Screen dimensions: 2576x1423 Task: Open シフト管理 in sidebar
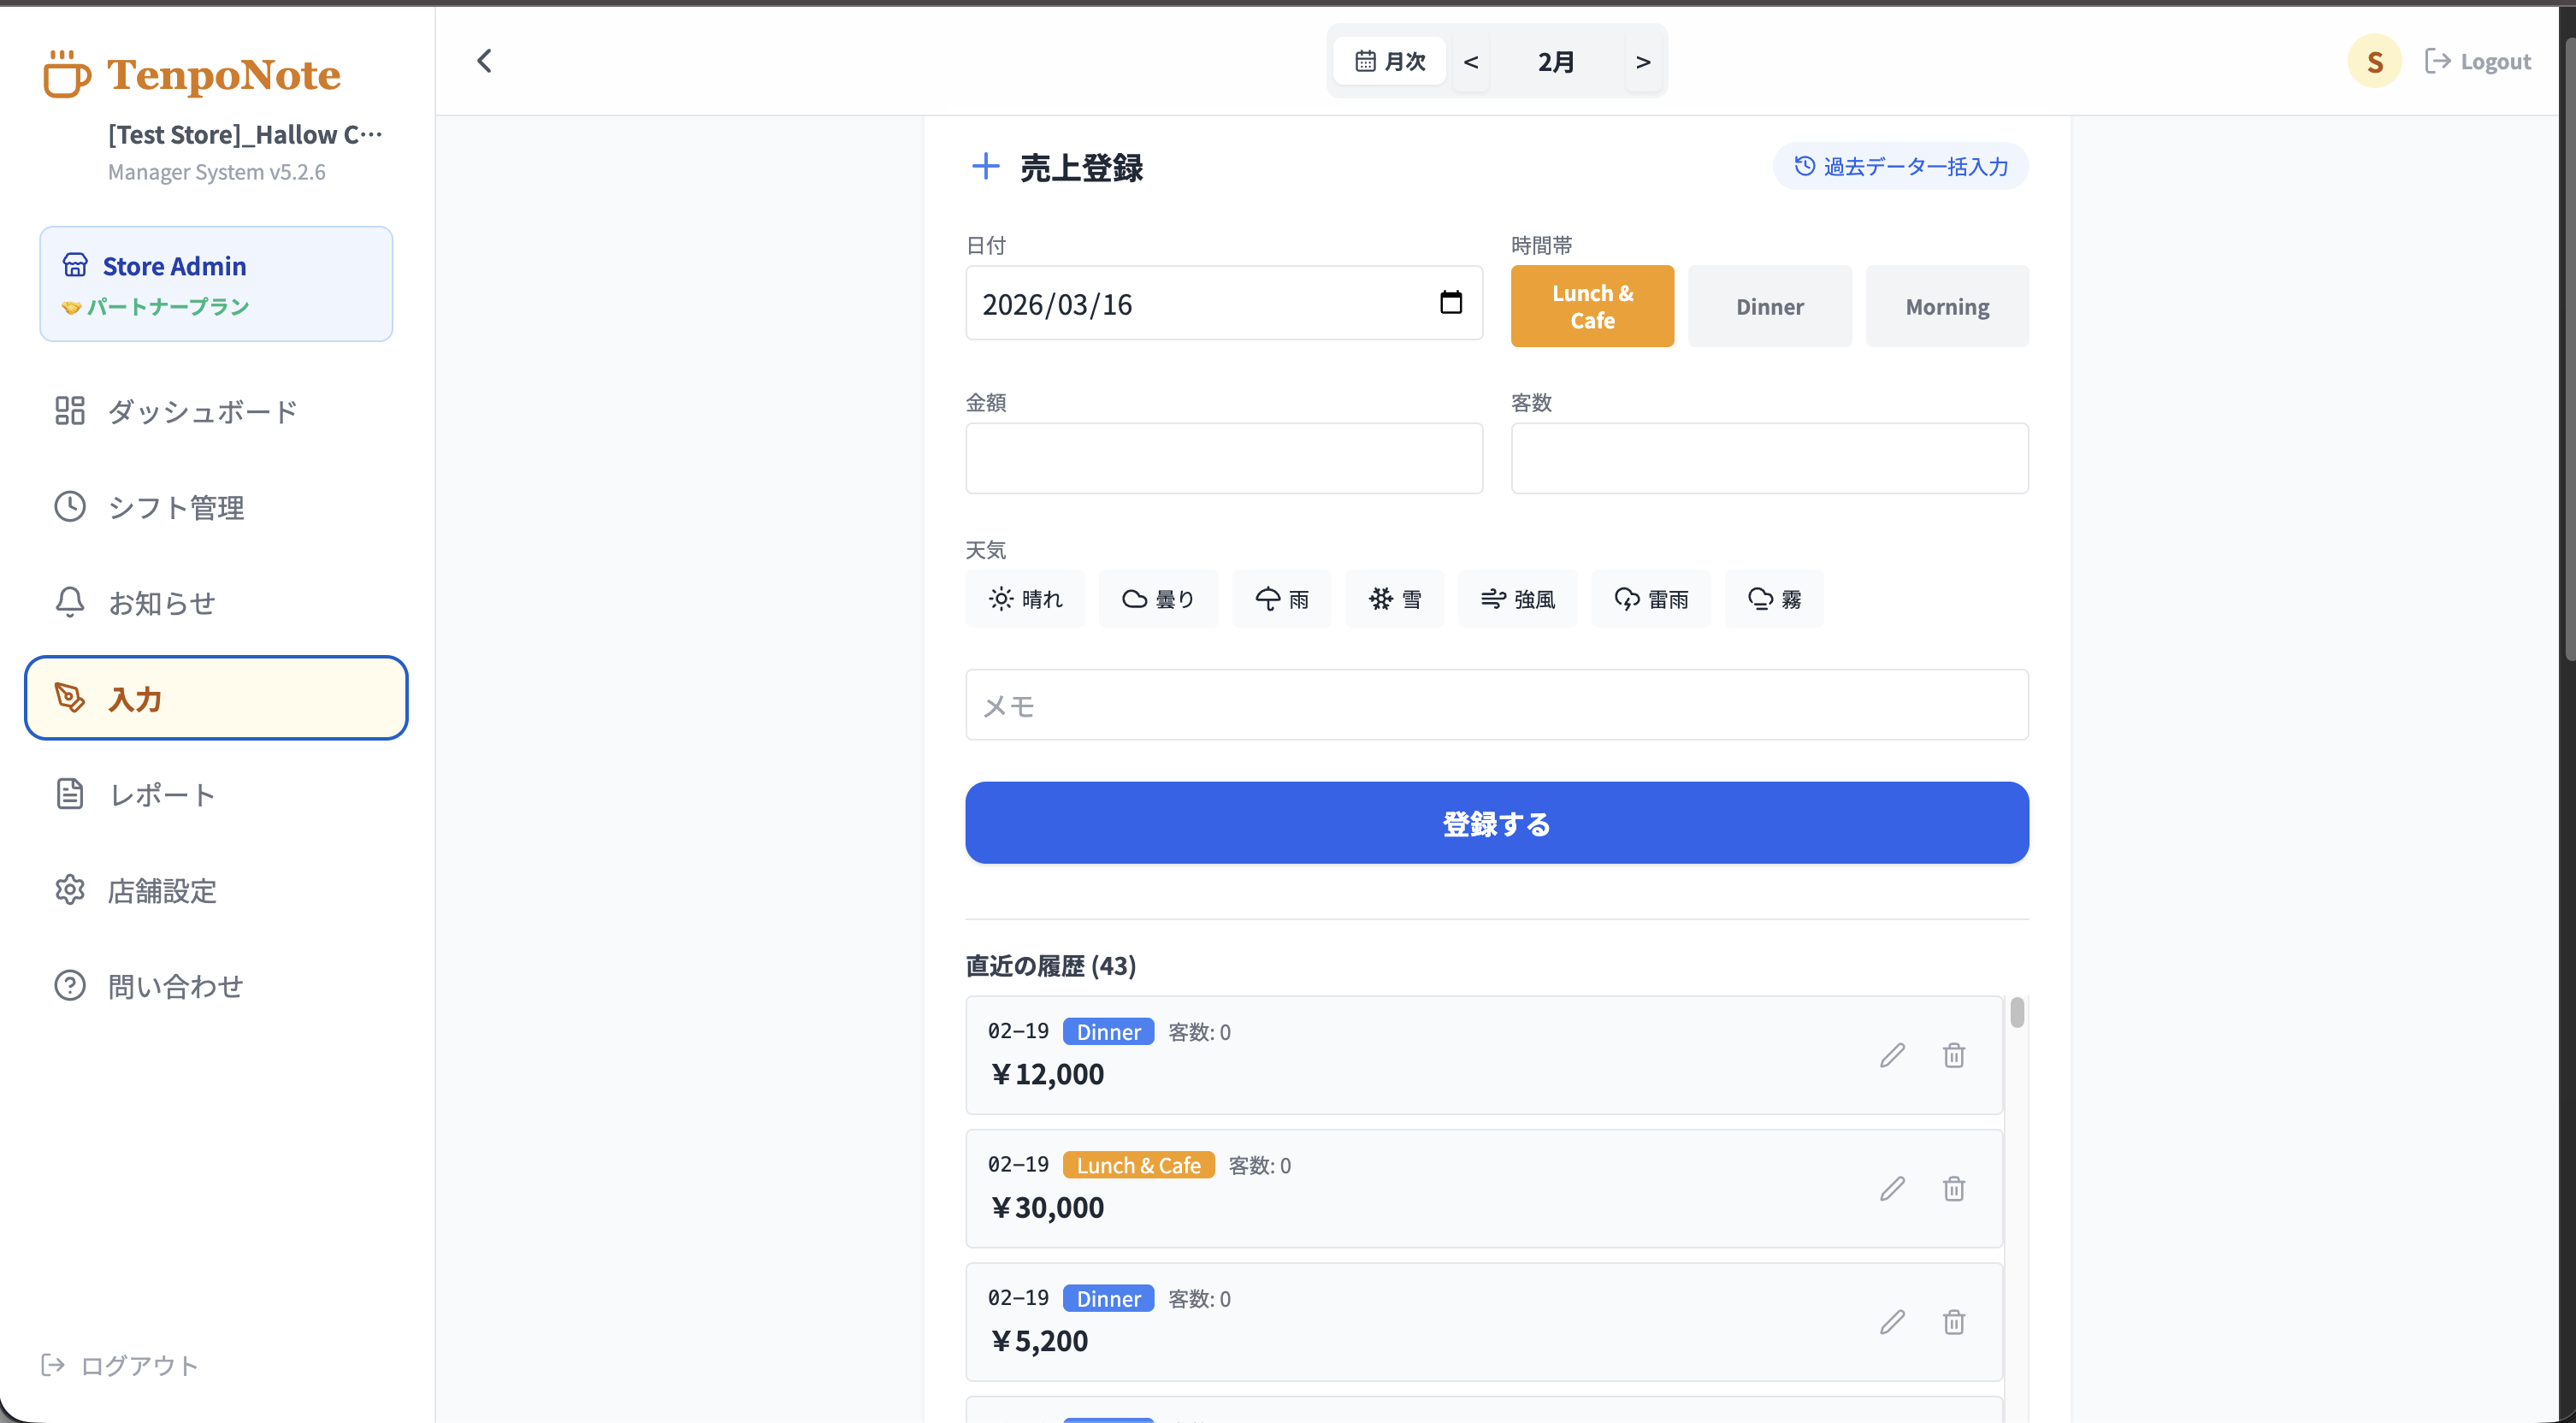point(216,507)
